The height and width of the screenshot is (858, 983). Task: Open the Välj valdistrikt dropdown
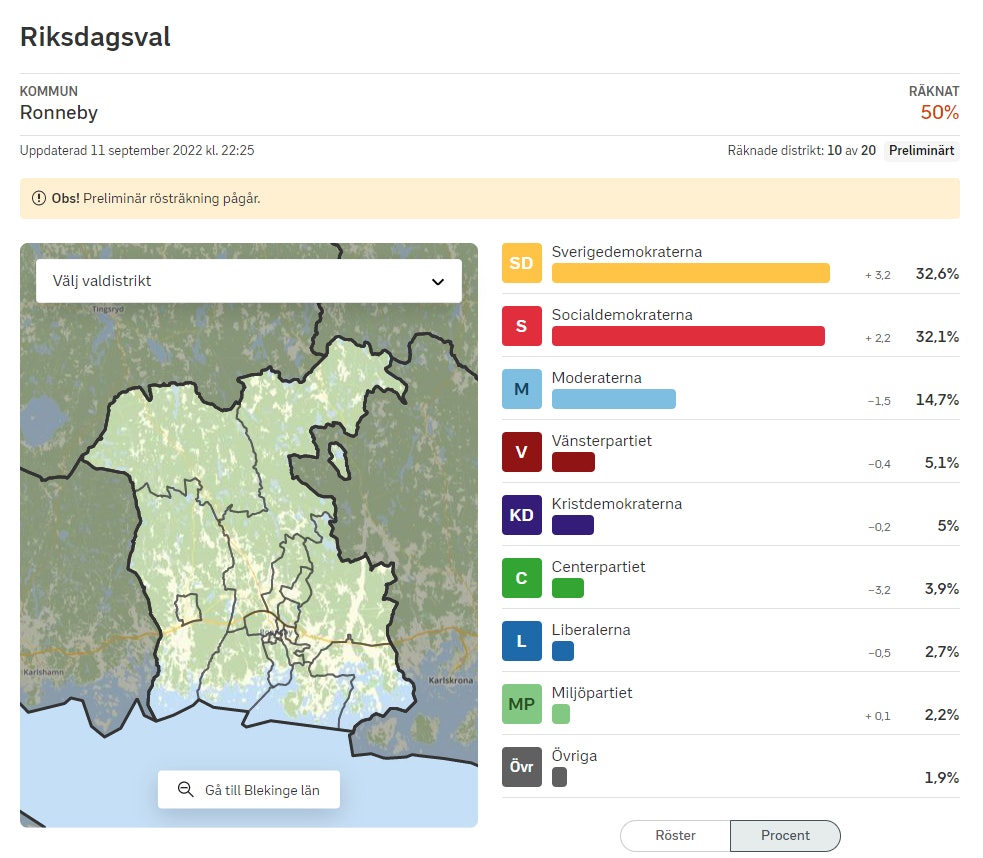pyautogui.click(x=248, y=281)
